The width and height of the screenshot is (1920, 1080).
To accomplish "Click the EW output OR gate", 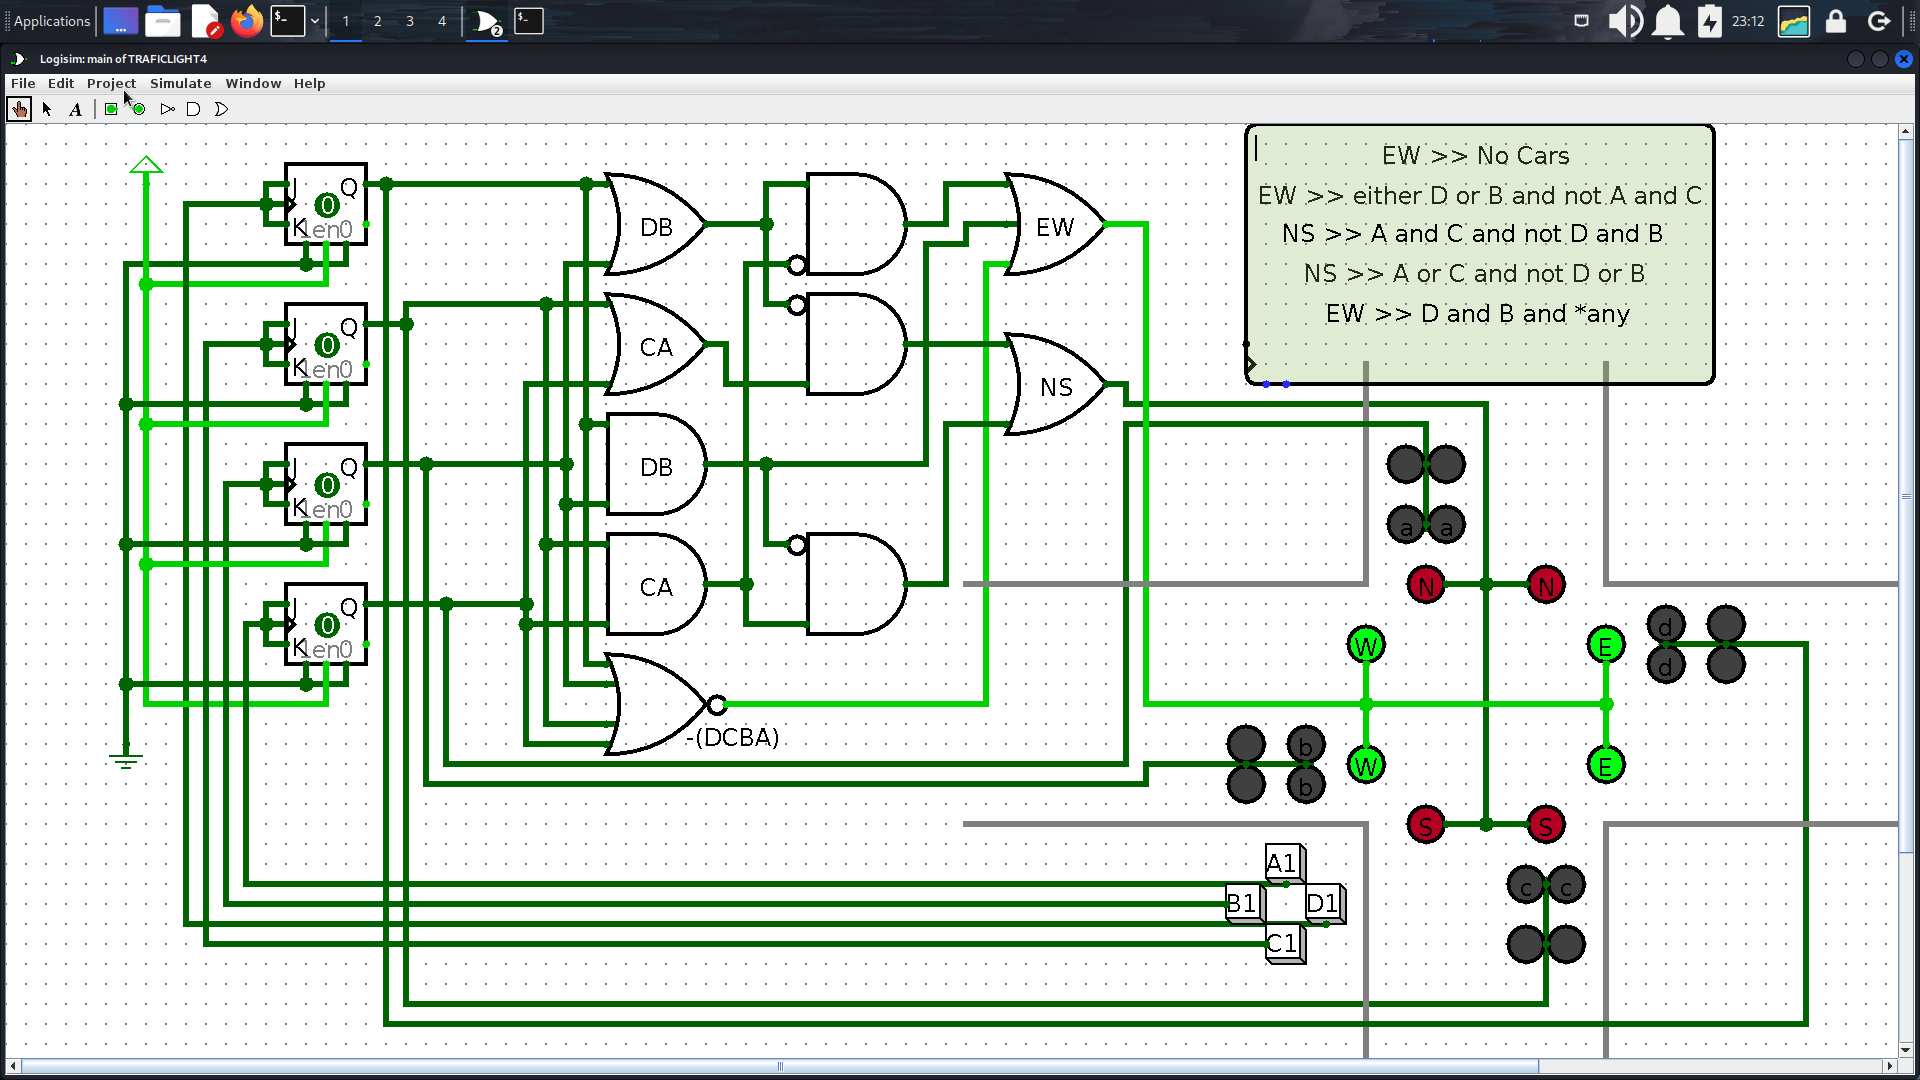I will click(x=1055, y=224).
